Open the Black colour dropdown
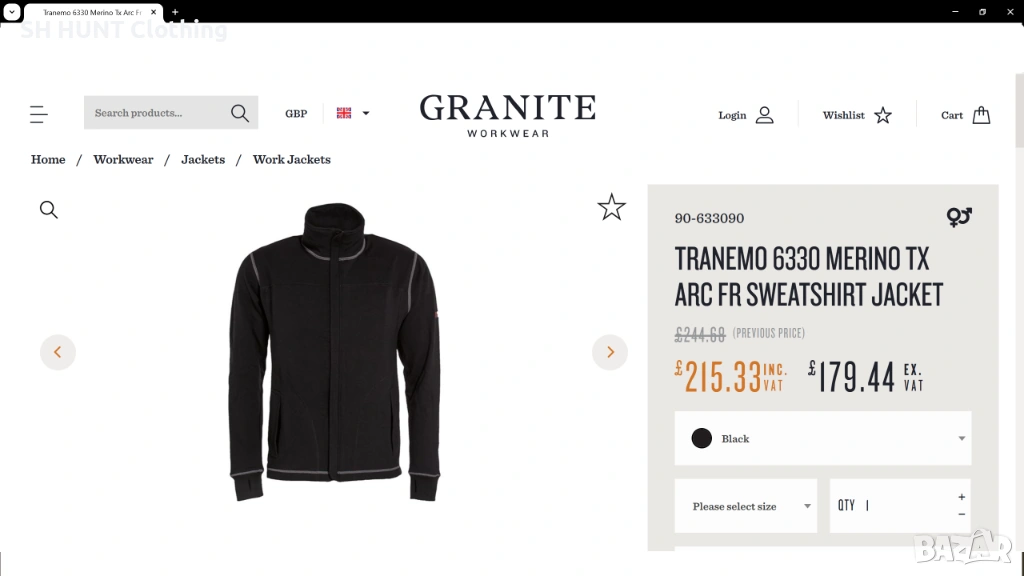This screenshot has height=576, width=1024. [823, 438]
